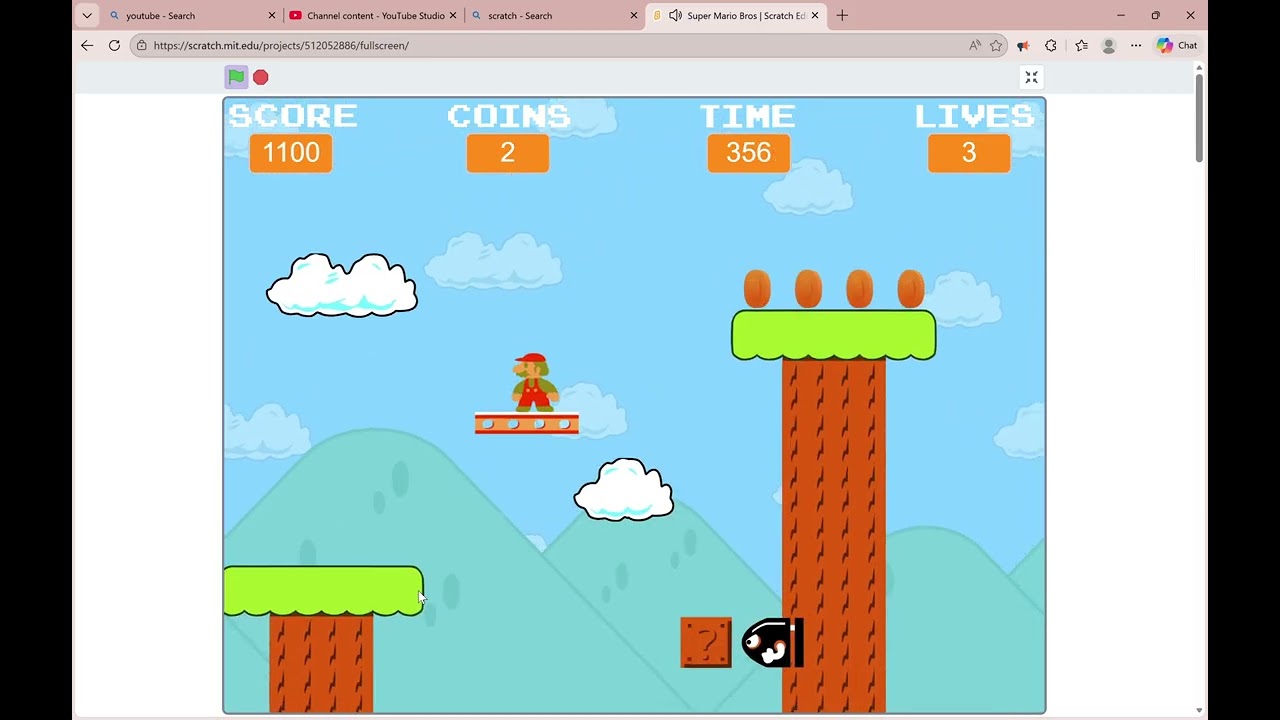This screenshot has width=1280, height=720.
Task: Click the SCORE heading text
Action: click(x=292, y=116)
